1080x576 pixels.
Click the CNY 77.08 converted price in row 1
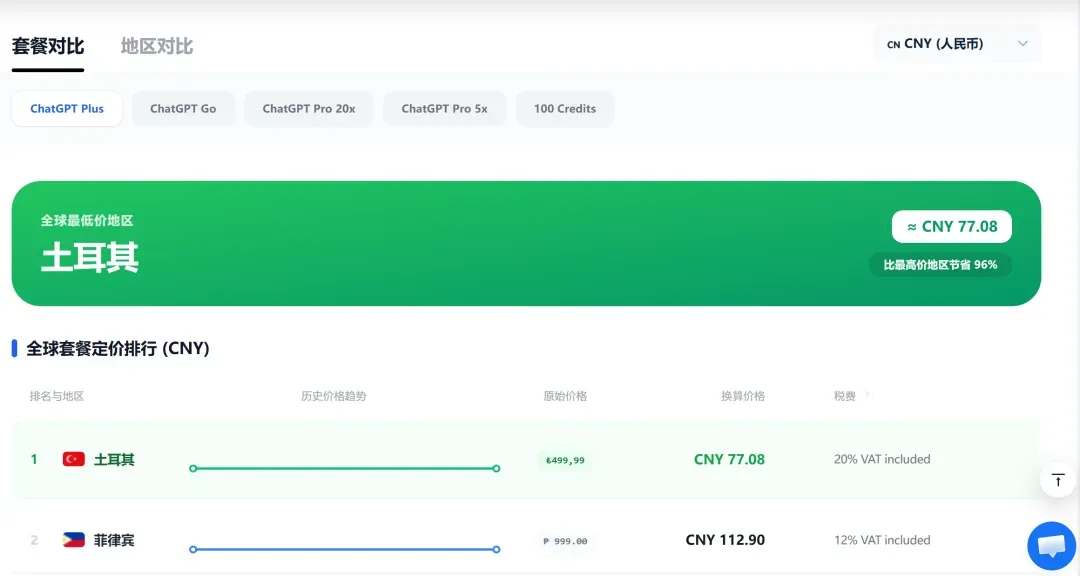(729, 460)
